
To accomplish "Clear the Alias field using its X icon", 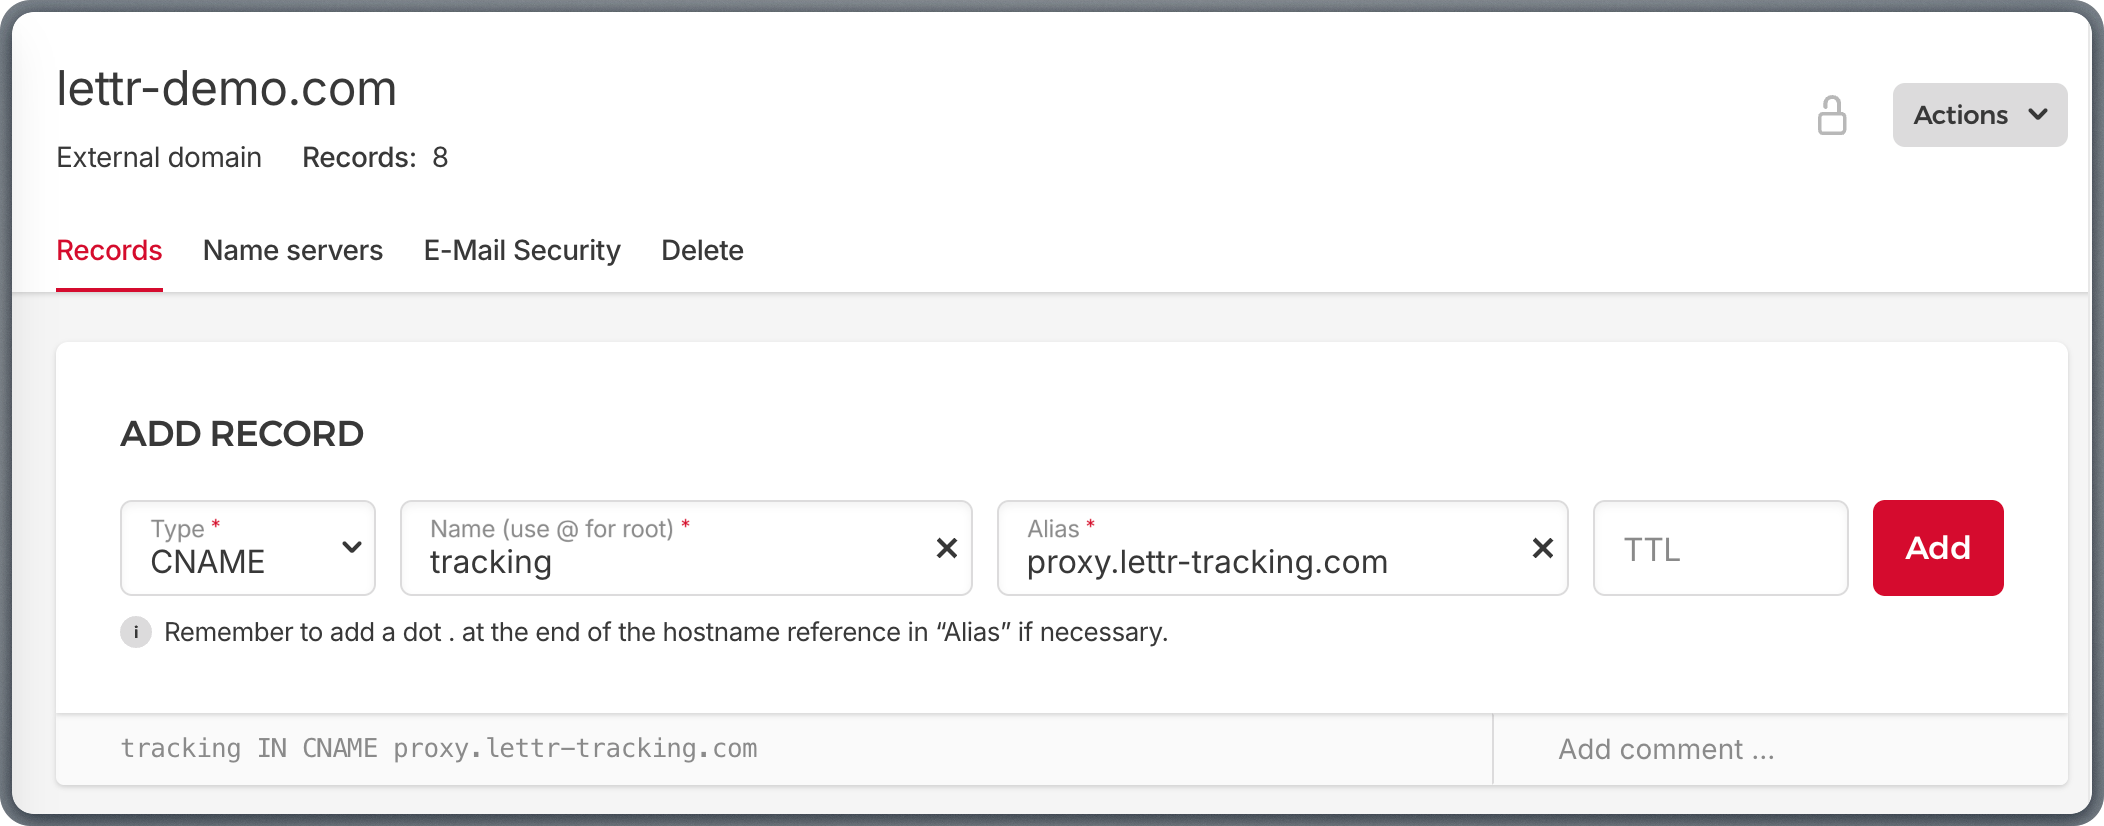I will click(x=1542, y=548).
